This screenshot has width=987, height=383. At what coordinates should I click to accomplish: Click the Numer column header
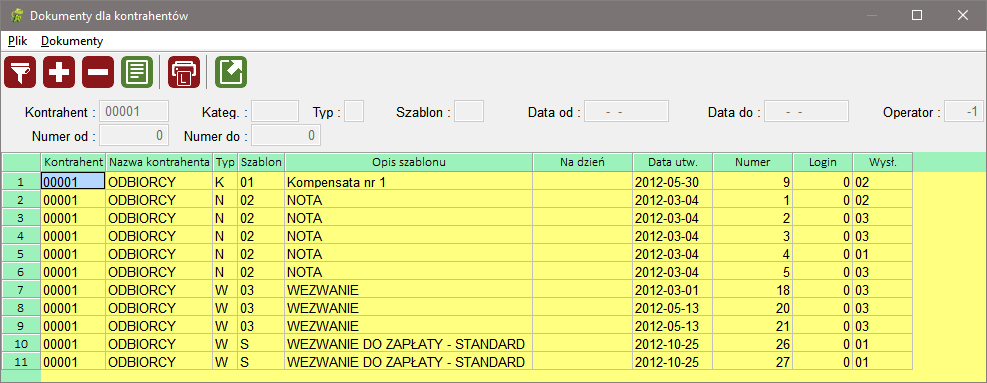pyautogui.click(x=753, y=162)
